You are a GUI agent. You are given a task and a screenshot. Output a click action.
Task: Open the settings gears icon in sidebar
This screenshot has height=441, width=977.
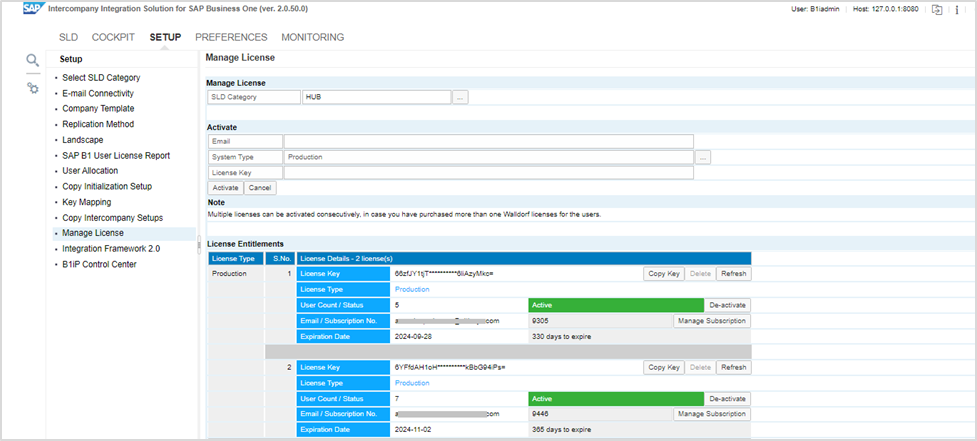[33, 88]
